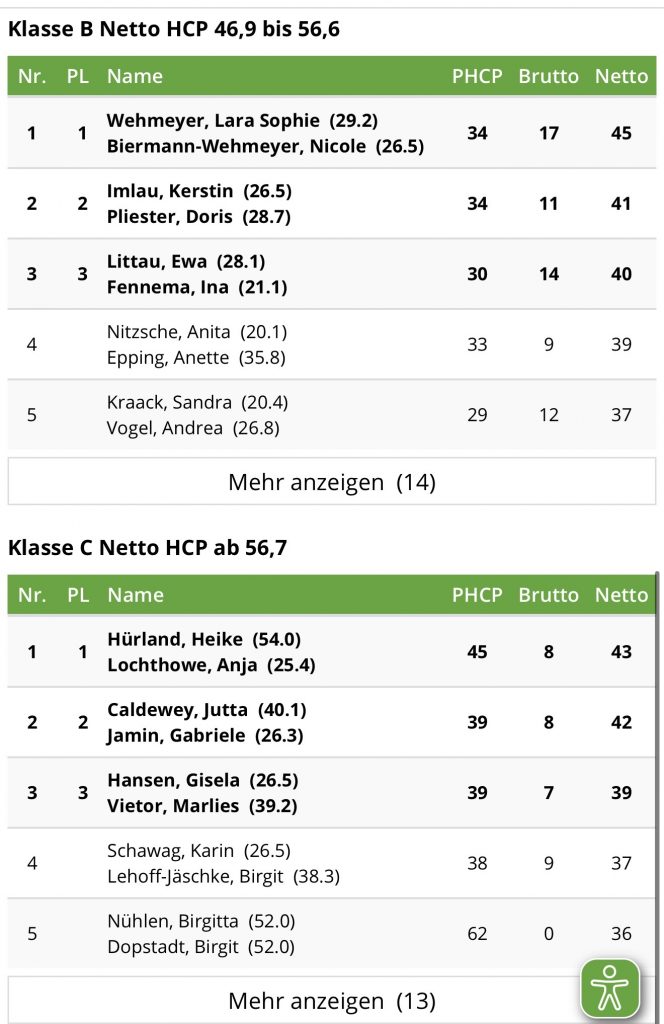664x1024 pixels.
Task: Select Schawag, Karin row
Action: click(x=332, y=863)
